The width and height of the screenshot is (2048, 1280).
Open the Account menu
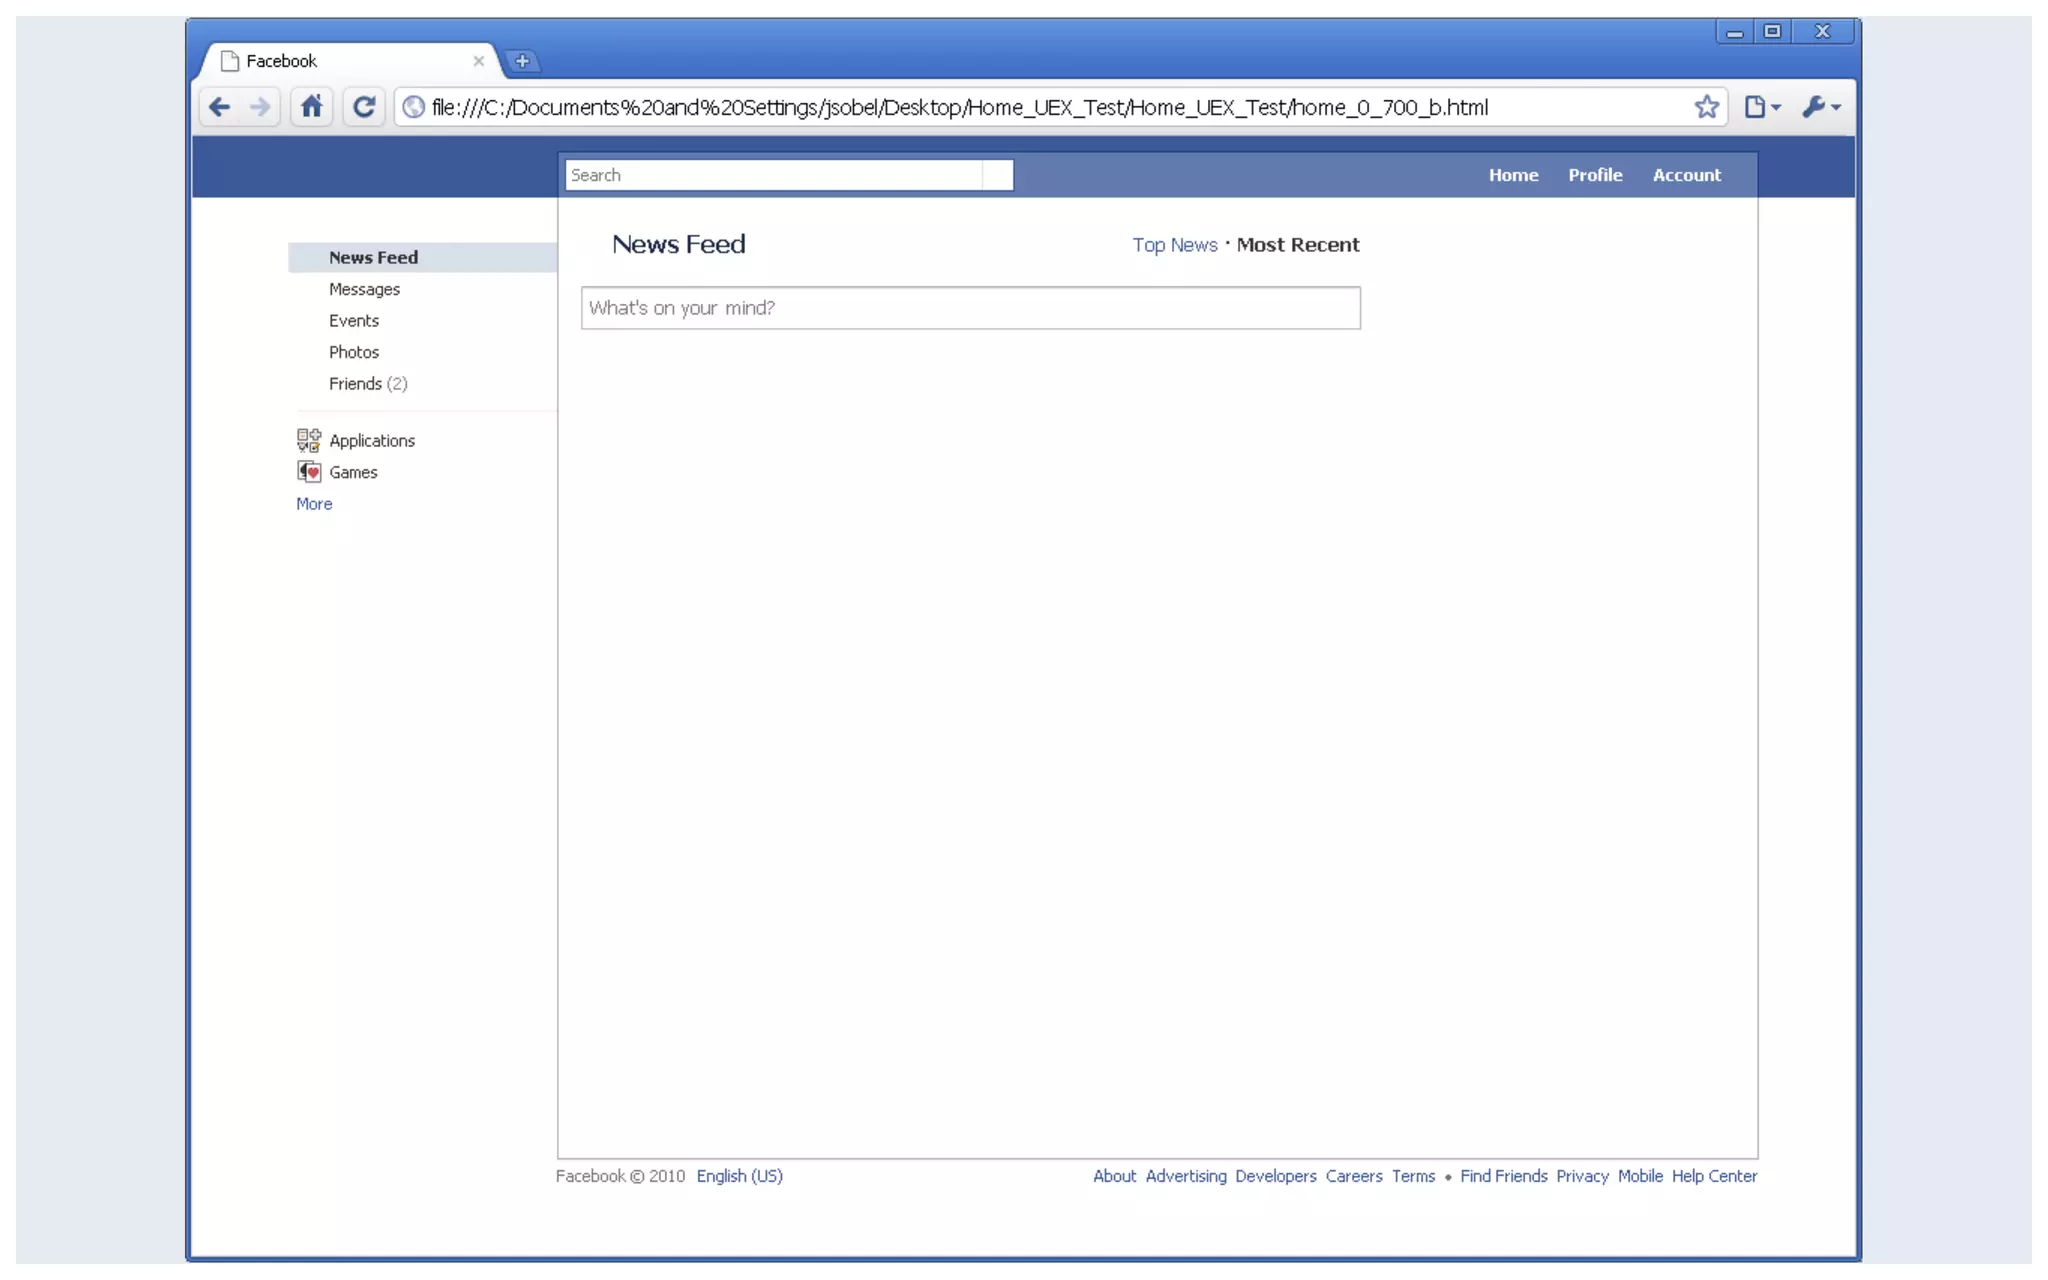(1686, 175)
